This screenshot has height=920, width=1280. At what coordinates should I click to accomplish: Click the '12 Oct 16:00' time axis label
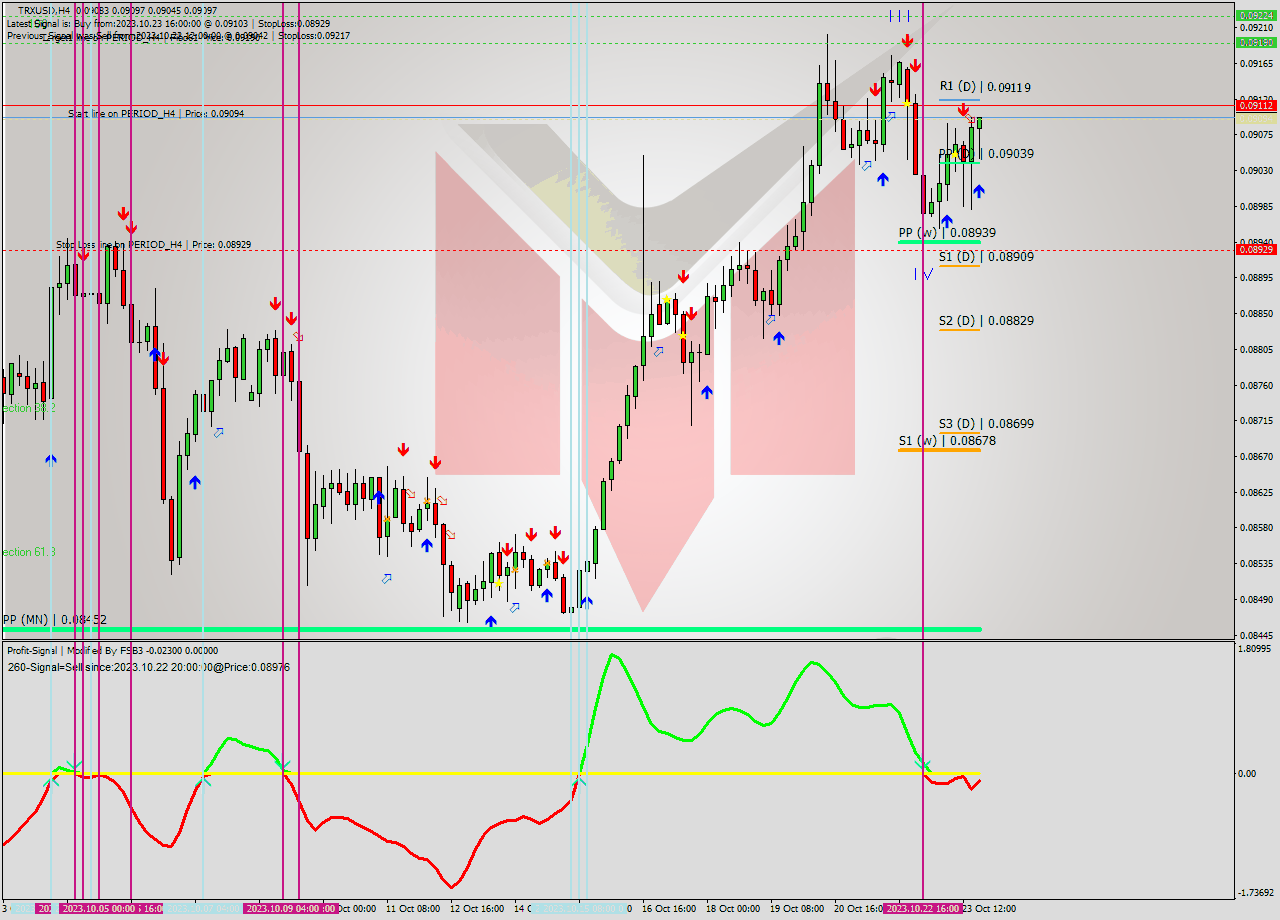click(477, 908)
